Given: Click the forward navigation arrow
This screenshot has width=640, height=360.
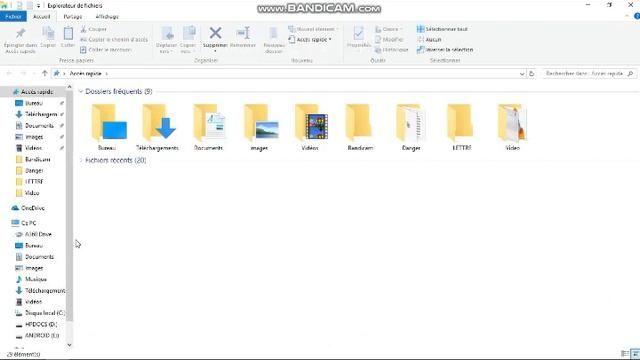Looking at the screenshot, I should (x=24, y=73).
